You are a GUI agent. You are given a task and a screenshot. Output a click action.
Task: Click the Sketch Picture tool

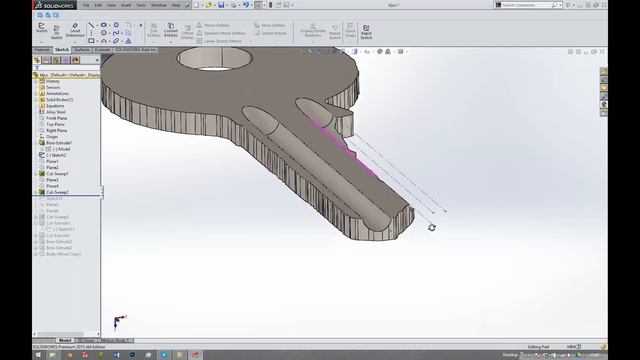point(270,33)
